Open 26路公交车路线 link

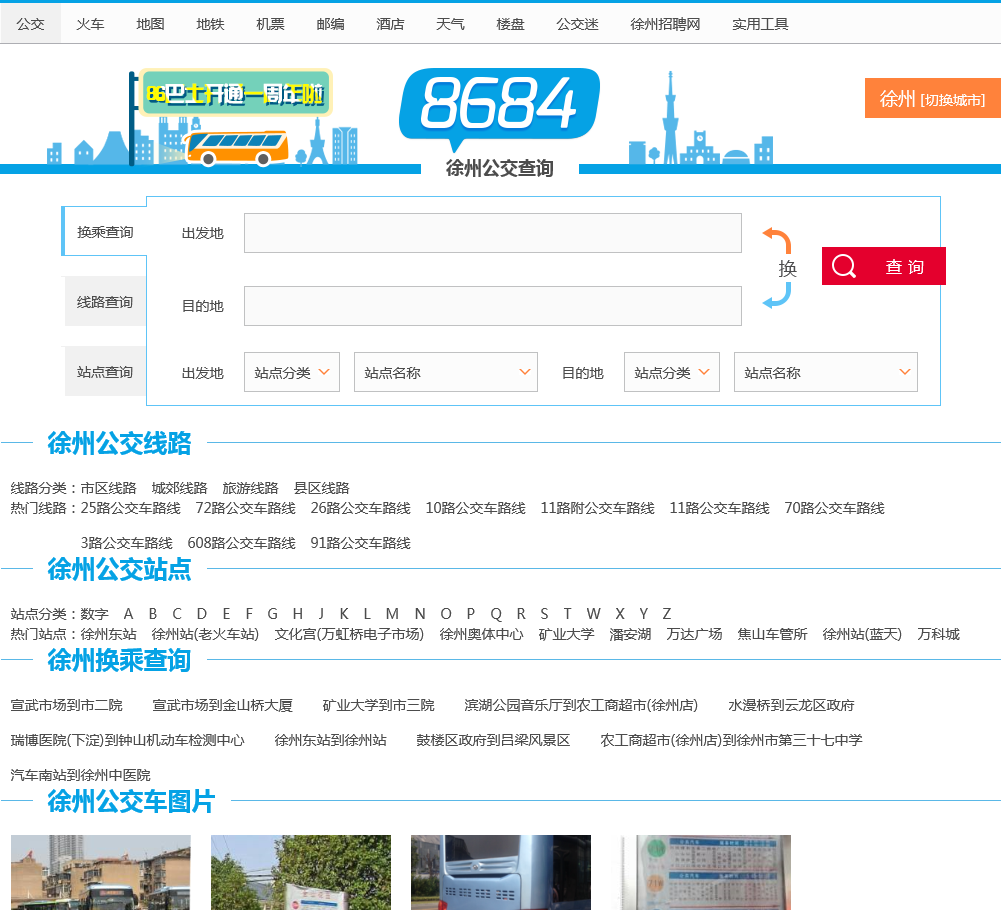(360, 508)
